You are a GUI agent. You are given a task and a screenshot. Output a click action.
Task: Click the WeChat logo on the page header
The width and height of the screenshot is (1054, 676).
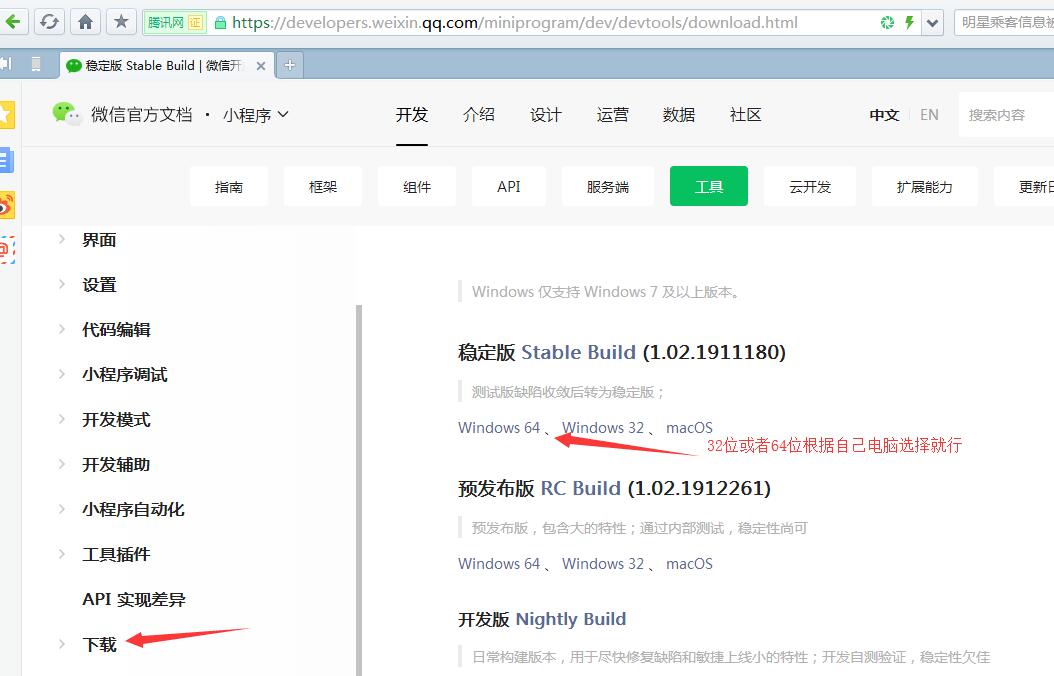(66, 114)
